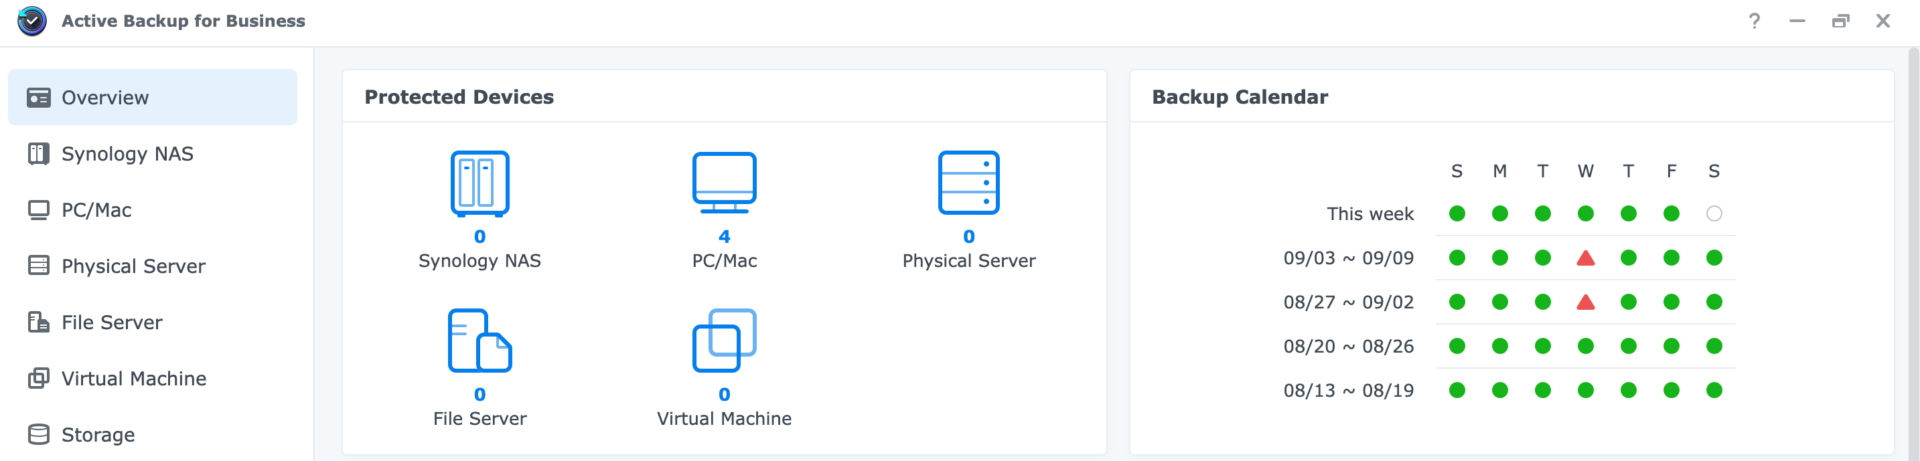Click the 'F' weekday column header
This screenshot has width=1920, height=461.
click(1671, 171)
